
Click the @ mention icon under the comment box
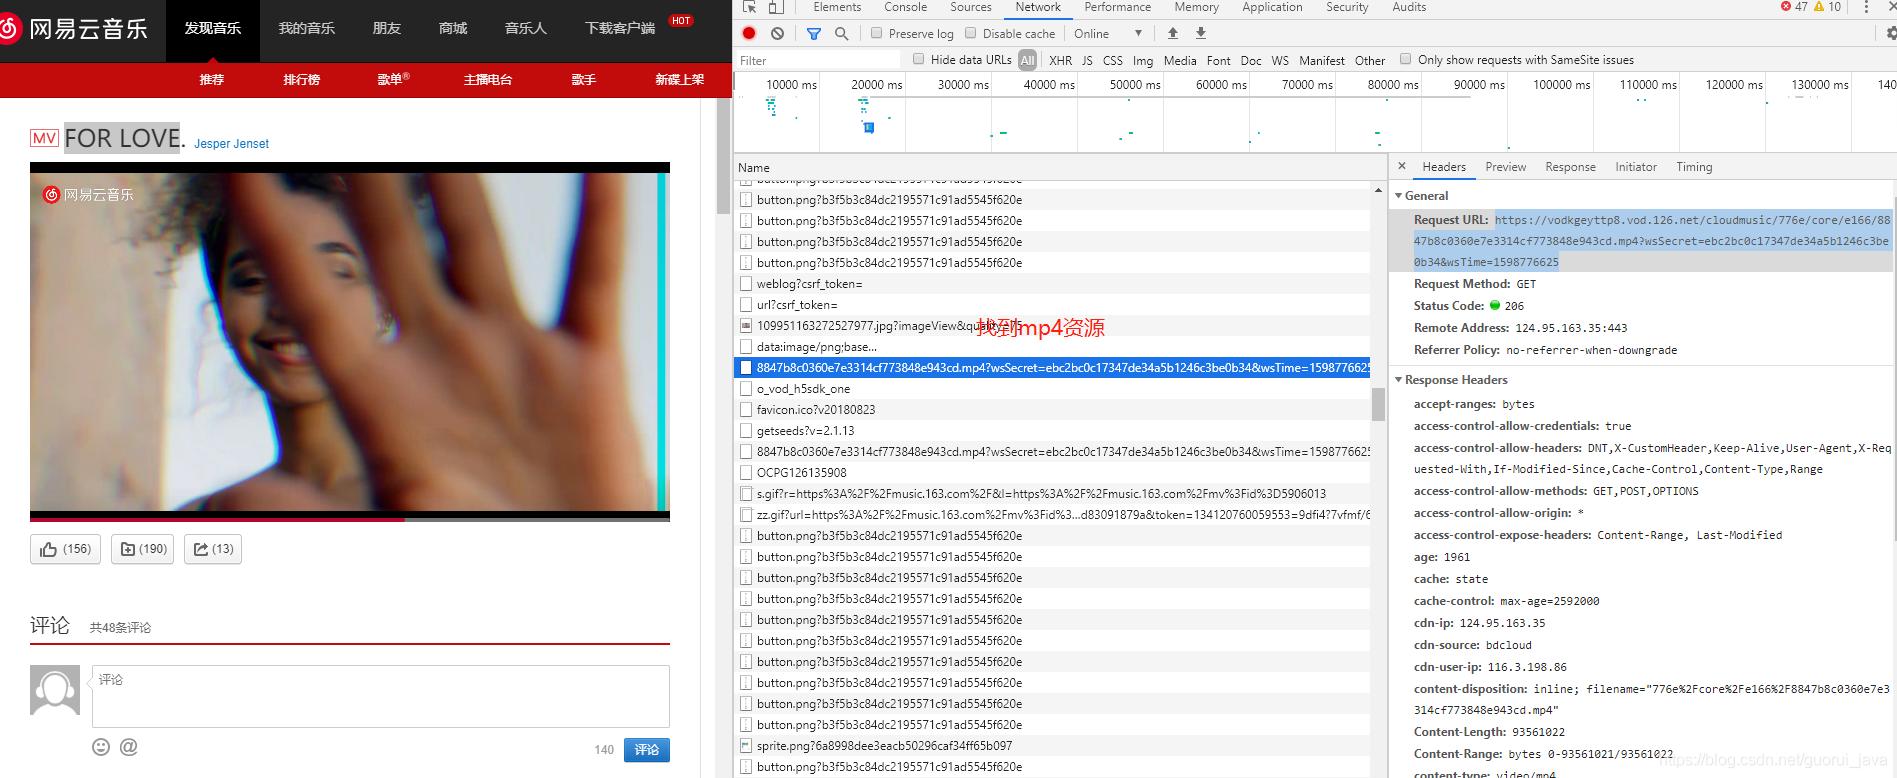[129, 747]
